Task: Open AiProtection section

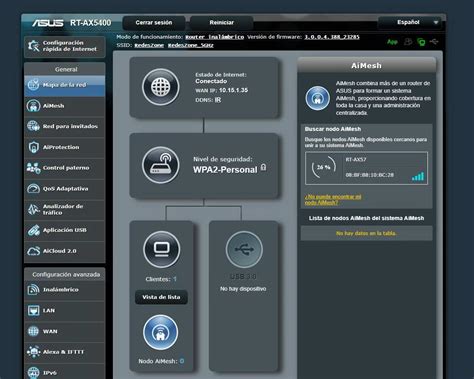Action: (65, 147)
